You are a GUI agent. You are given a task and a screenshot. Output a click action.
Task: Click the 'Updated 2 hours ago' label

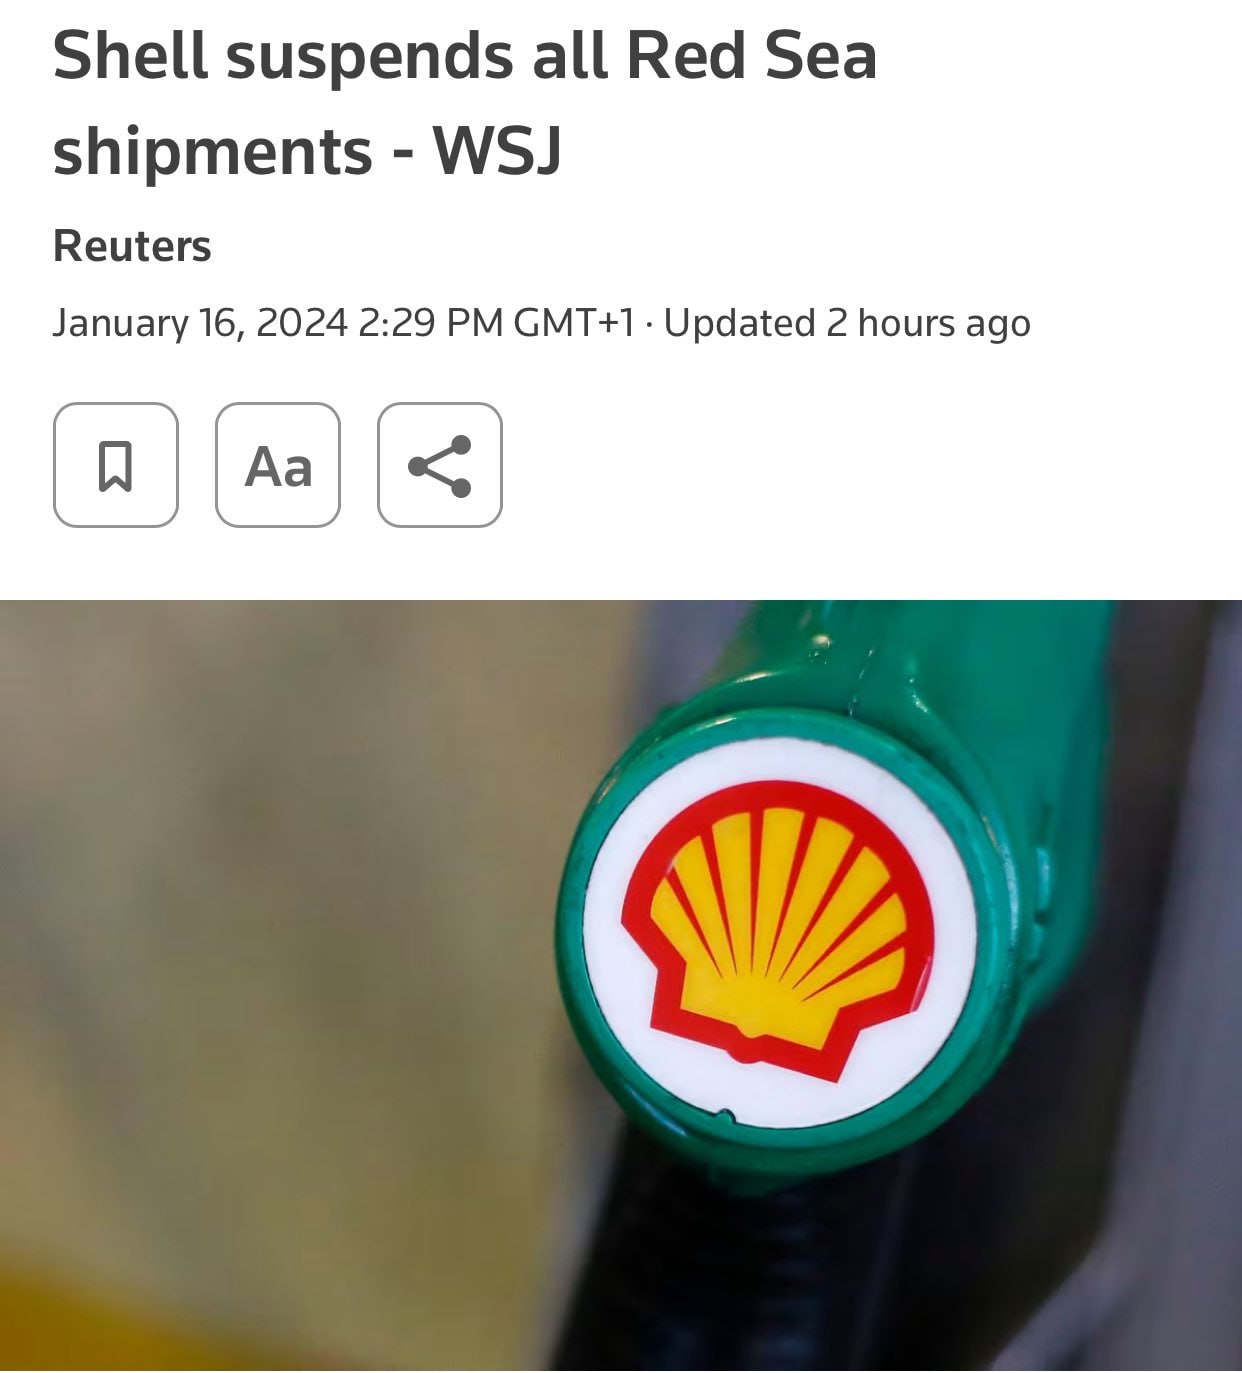pyautogui.click(x=847, y=323)
